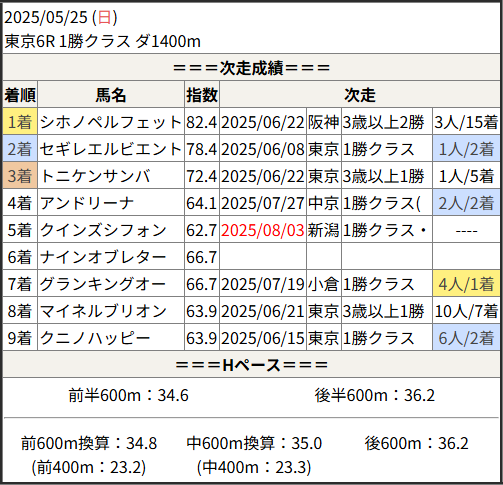Click horse name シホノペルフェット
The width and height of the screenshot is (503, 485).
[111, 122]
